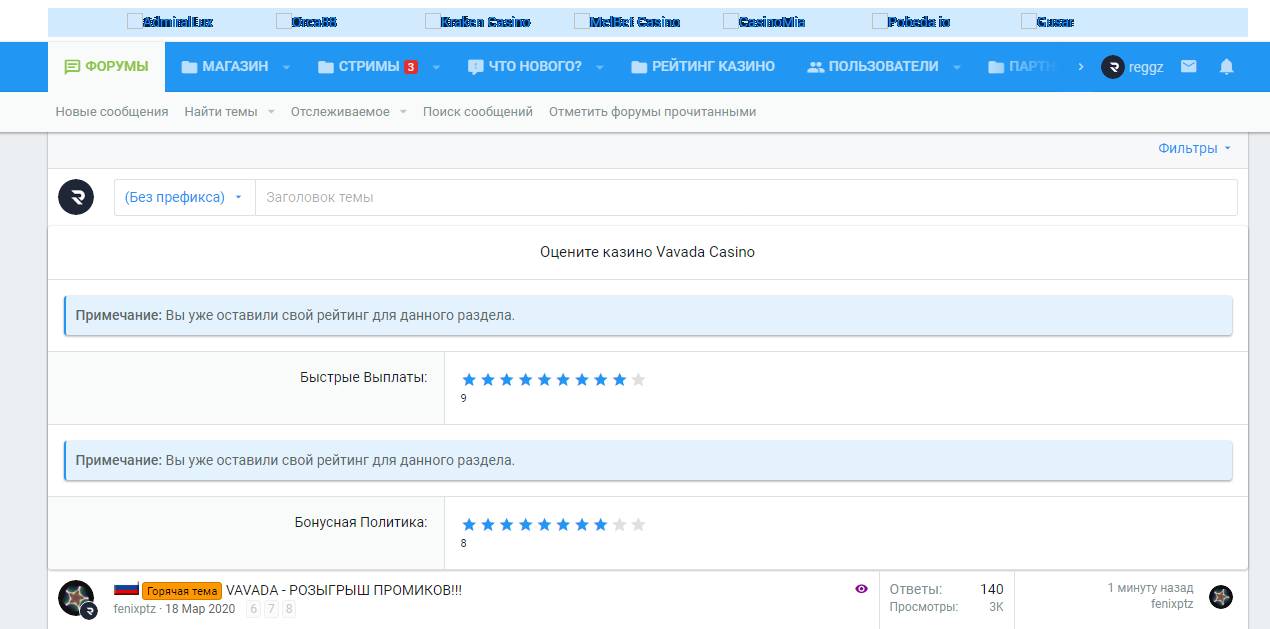Click the watched-thread eye icon on VAVADA thread

tap(861, 589)
